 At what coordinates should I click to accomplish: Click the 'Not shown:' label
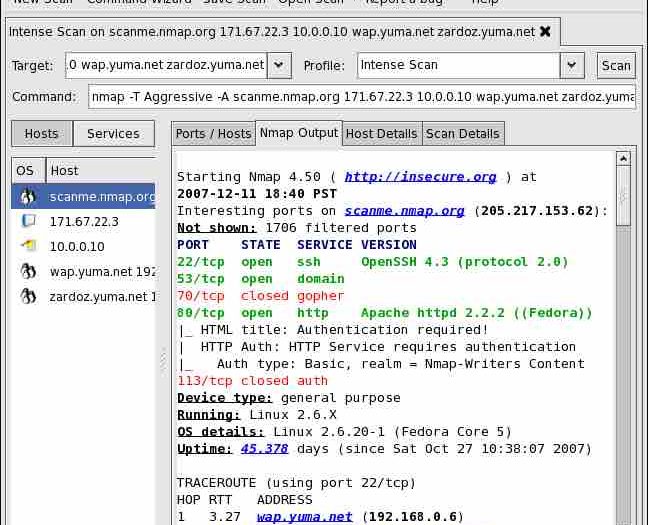click(x=217, y=228)
